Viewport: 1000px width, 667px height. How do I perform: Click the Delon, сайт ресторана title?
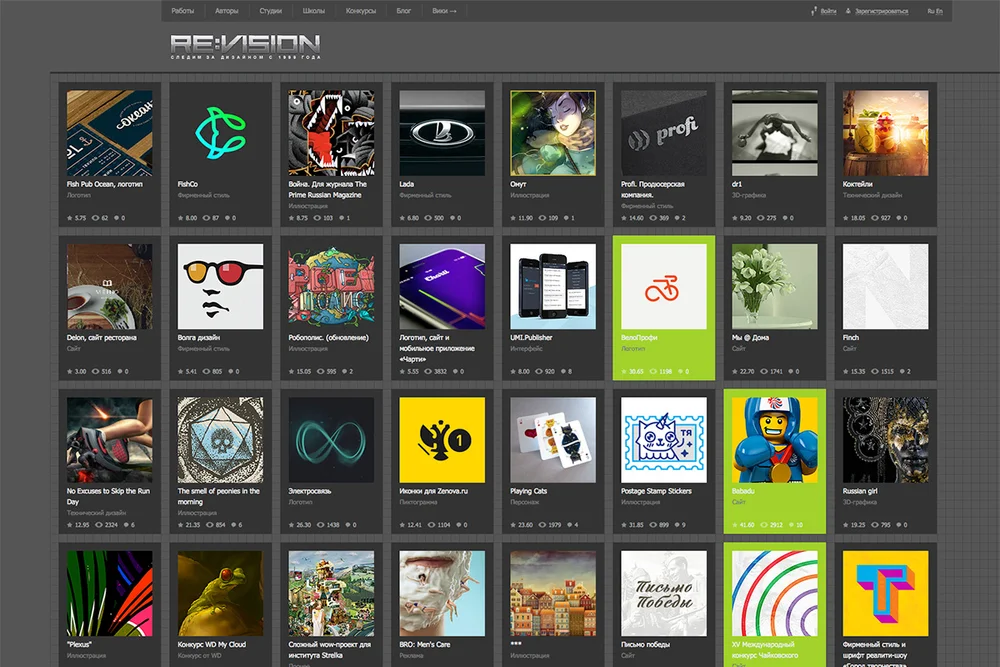click(x=101, y=337)
